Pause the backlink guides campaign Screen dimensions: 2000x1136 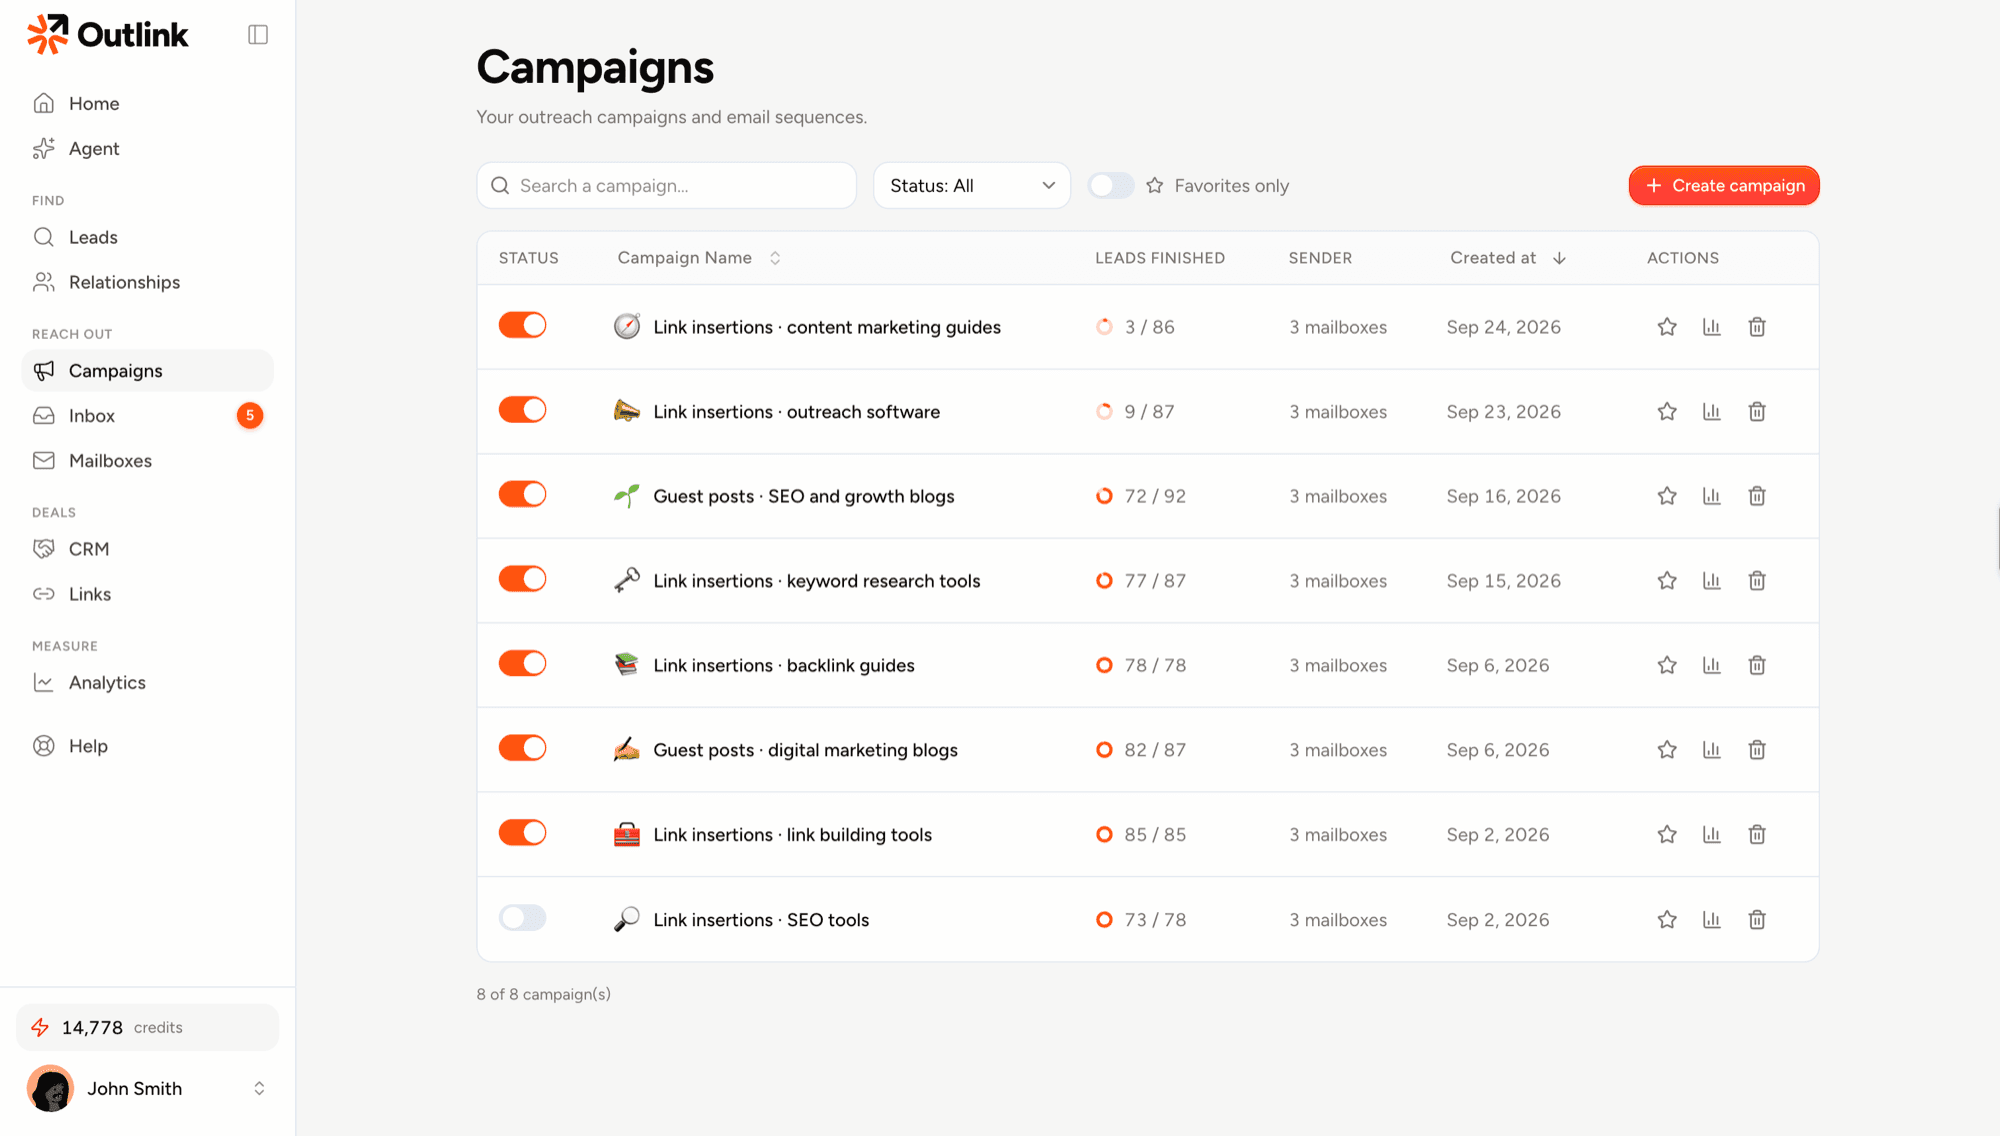[523, 663]
